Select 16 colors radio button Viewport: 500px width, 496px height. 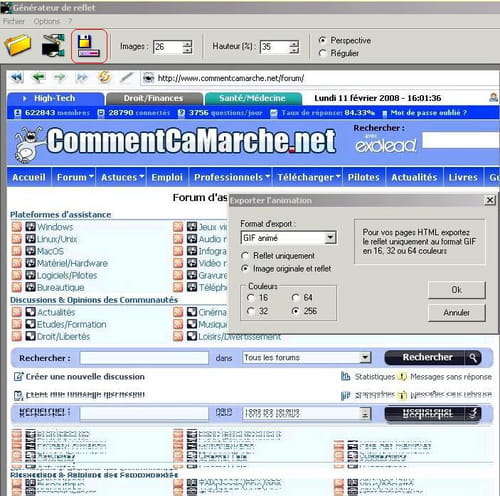251,297
